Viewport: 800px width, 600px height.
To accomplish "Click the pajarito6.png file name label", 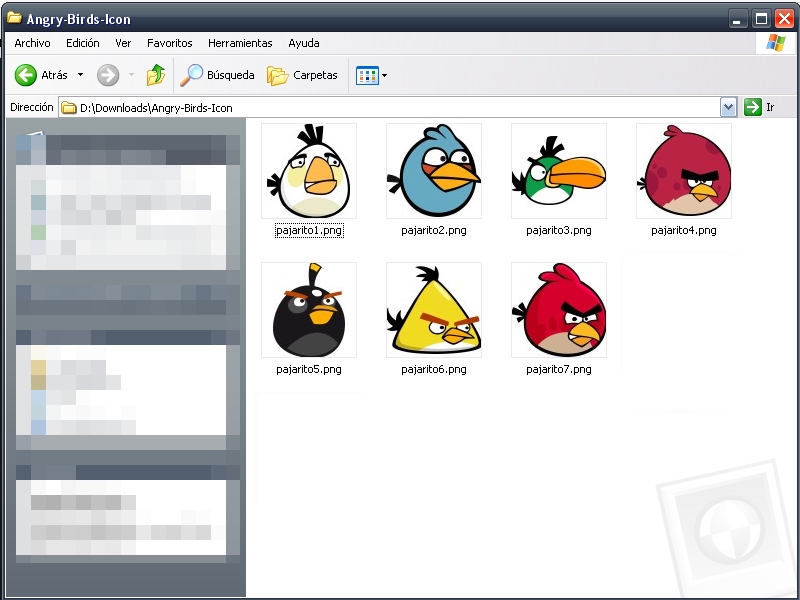I will [434, 369].
